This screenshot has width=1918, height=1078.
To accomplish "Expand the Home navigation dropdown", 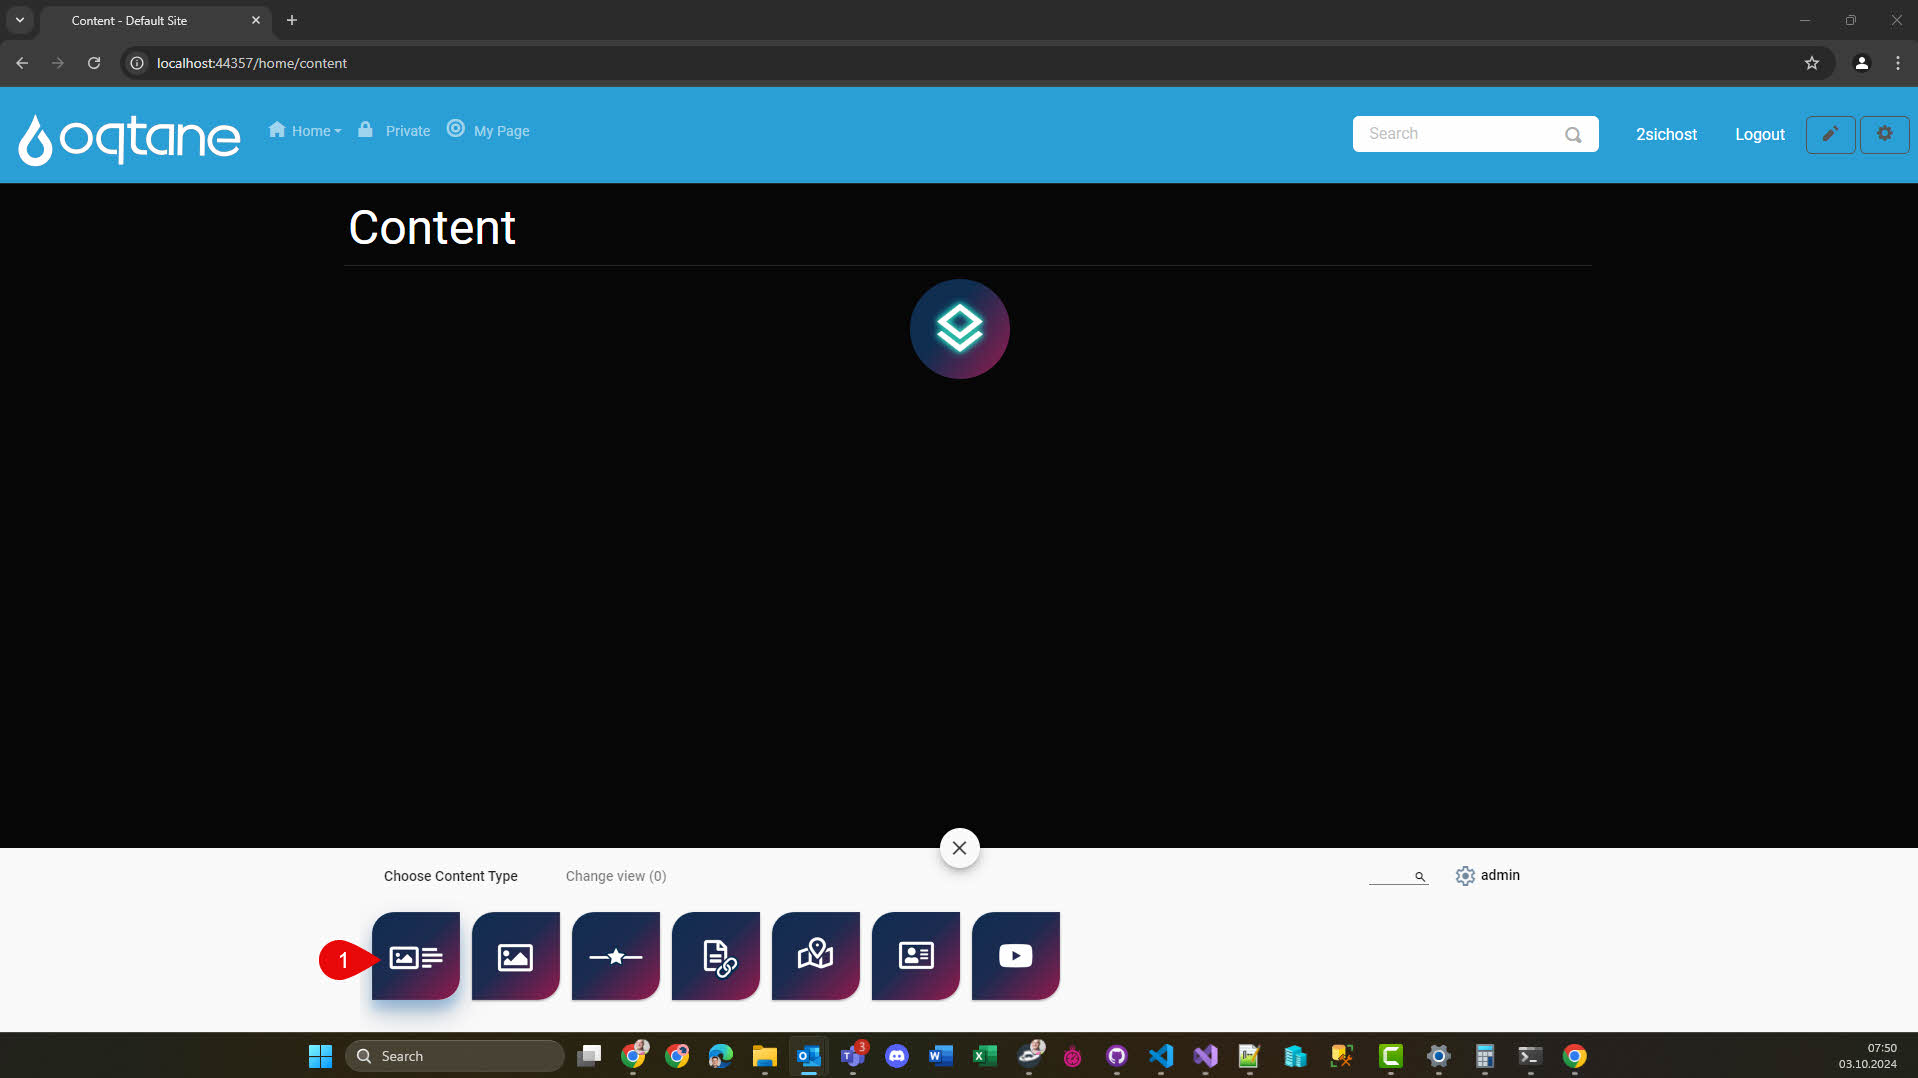I will coord(306,131).
